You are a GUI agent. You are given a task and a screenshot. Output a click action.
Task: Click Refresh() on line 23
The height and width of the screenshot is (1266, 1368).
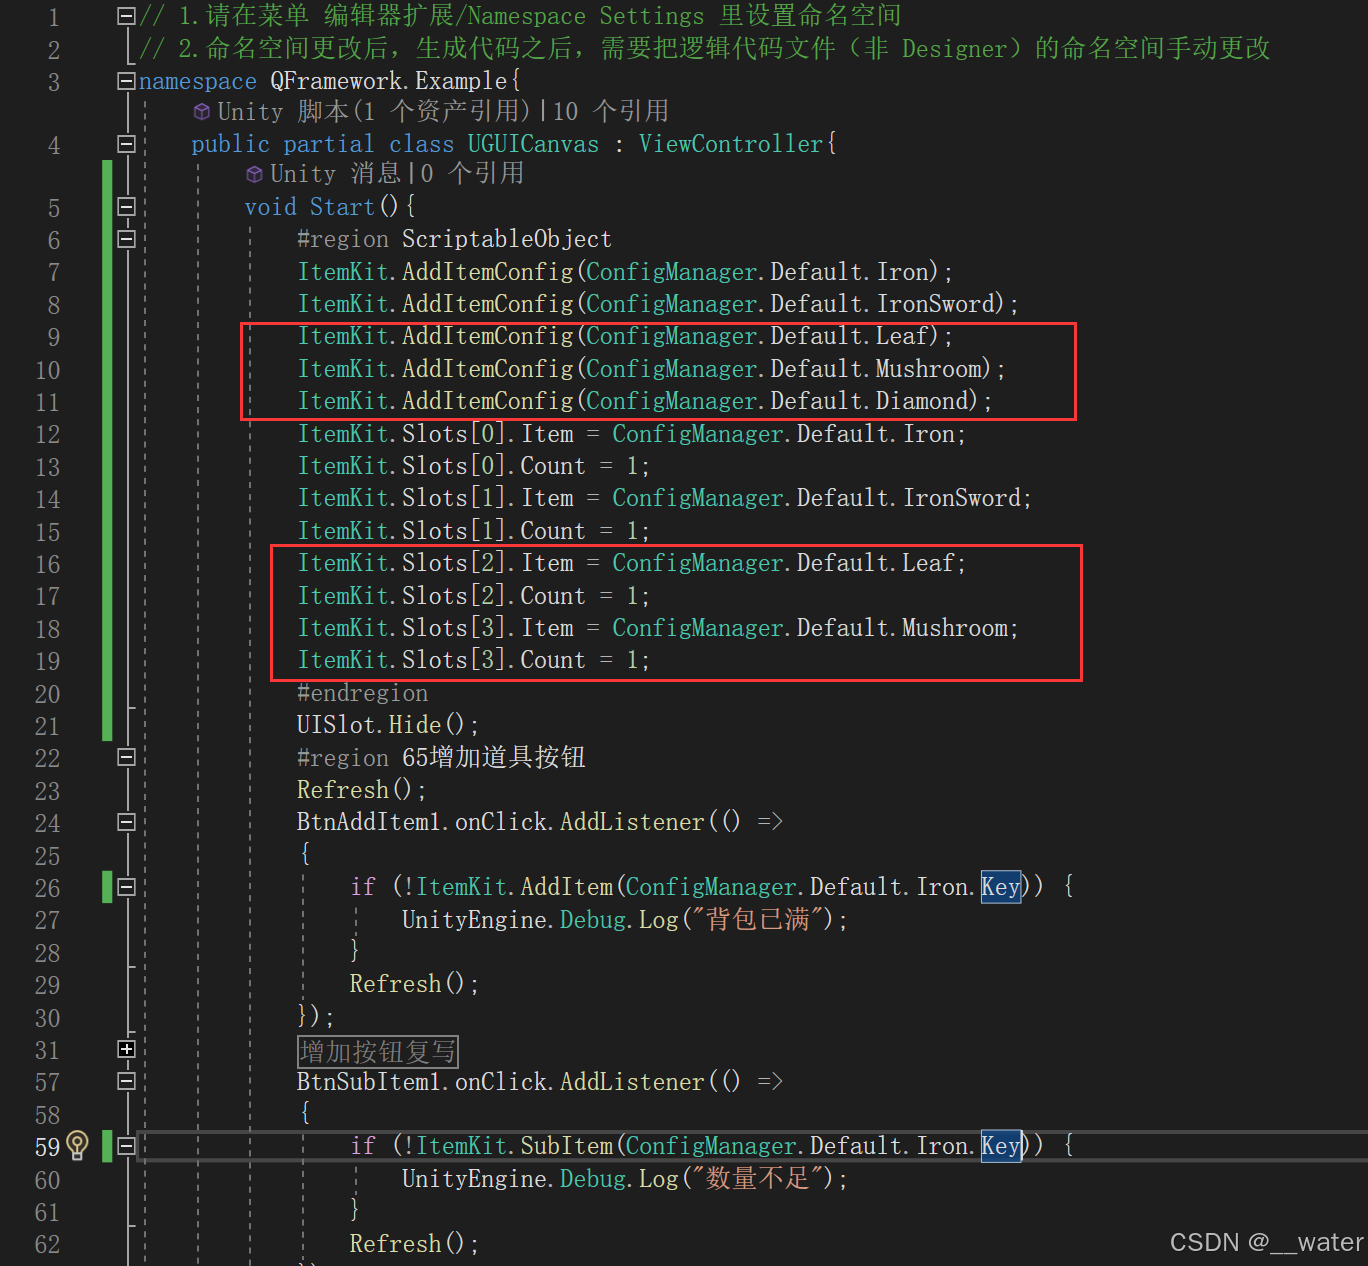pos(361,790)
